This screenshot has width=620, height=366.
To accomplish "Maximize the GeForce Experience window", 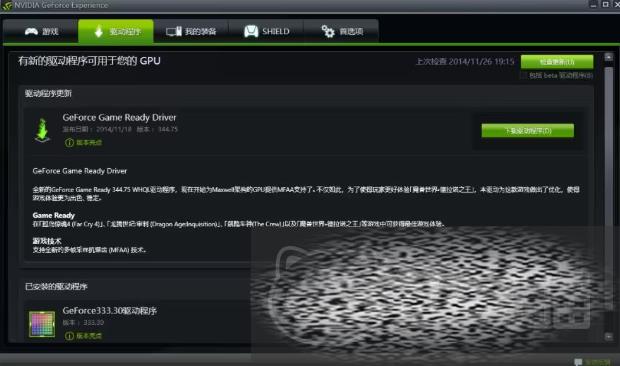I will coord(605,4).
